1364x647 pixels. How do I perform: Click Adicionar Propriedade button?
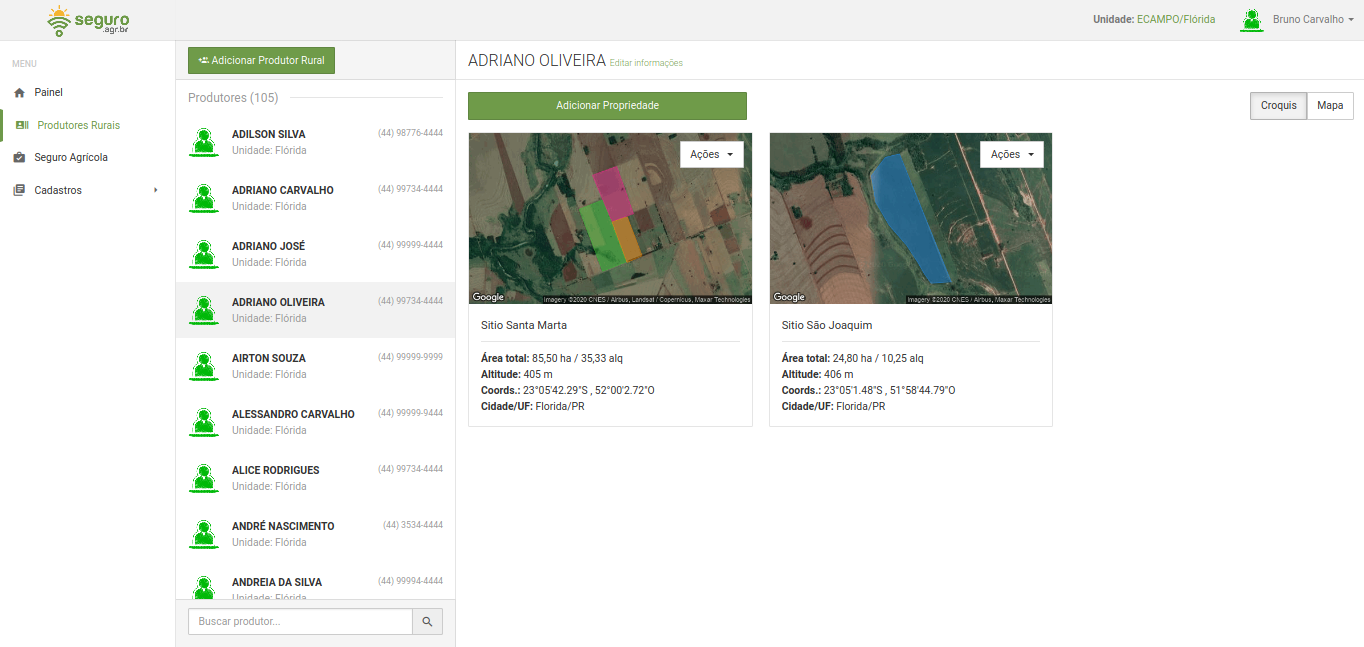[607, 106]
